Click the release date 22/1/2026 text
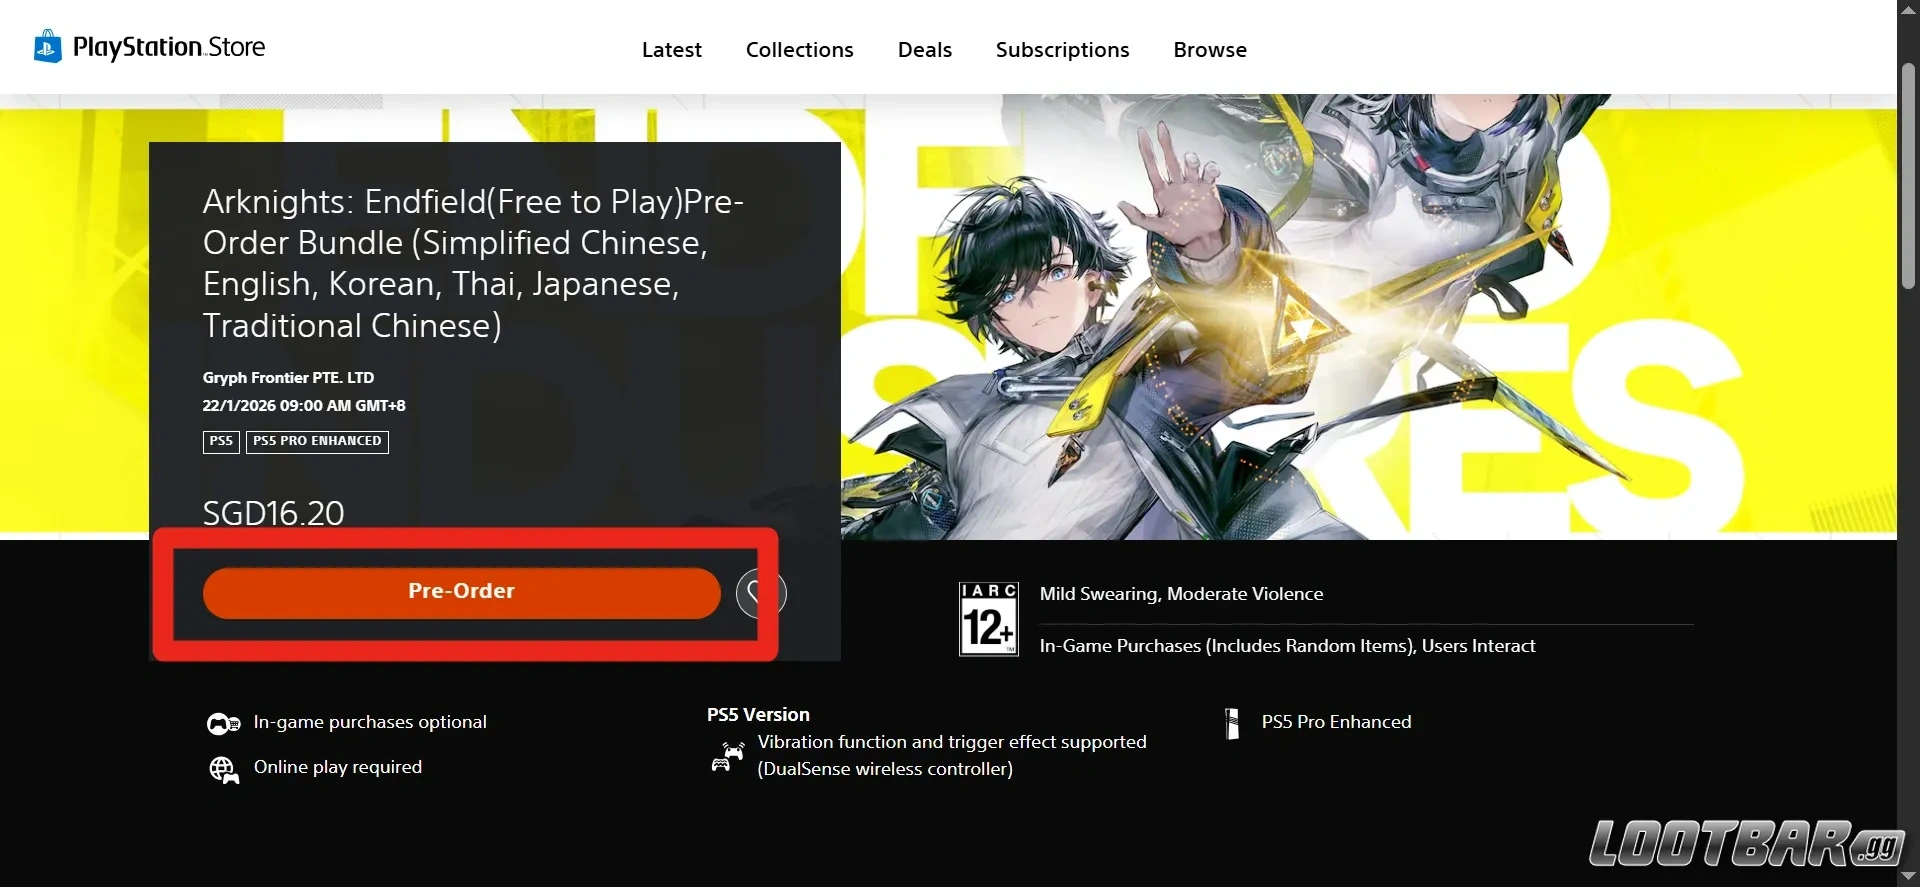Viewport: 1920px width, 887px height. pos(304,406)
